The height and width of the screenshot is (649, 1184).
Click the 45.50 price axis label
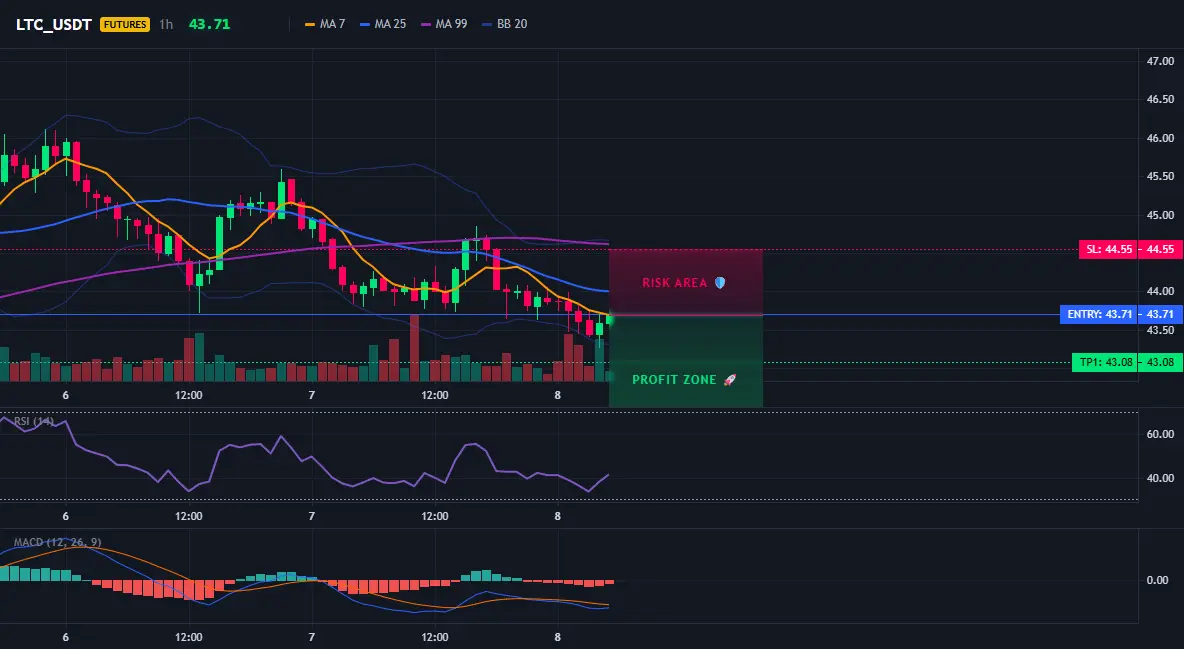[1160, 176]
